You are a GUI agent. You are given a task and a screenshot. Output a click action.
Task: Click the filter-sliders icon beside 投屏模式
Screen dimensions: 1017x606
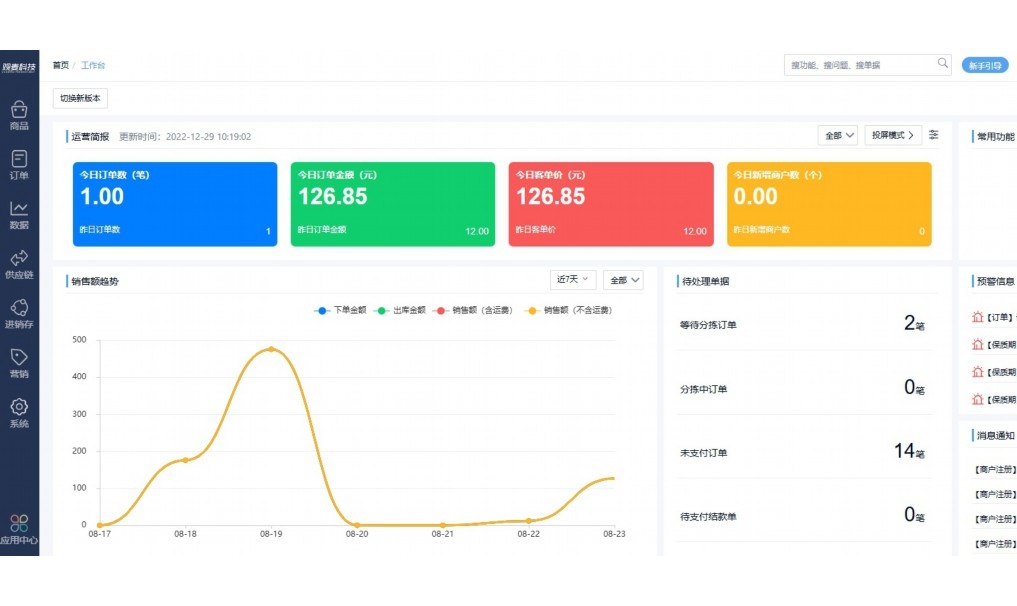(933, 135)
